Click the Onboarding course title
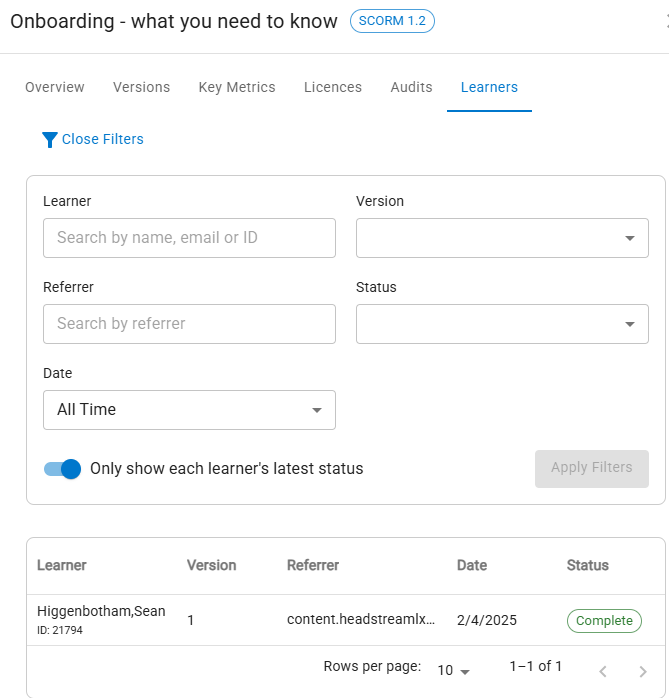Viewport: 669px width, 698px height. [x=174, y=21]
